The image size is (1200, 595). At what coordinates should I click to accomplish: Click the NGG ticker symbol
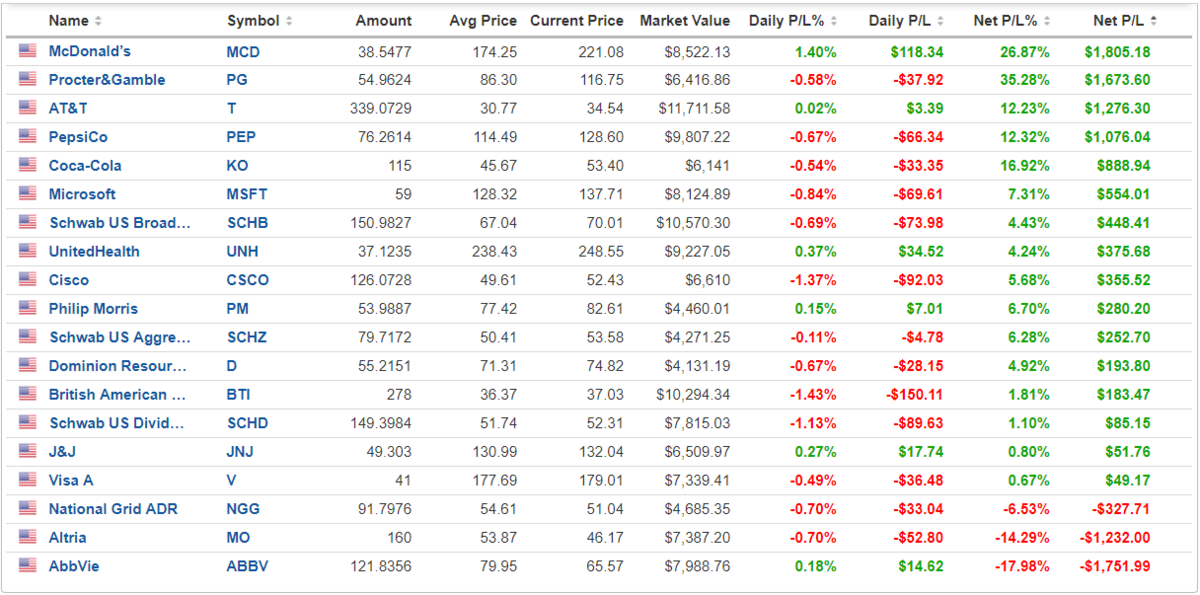point(243,509)
